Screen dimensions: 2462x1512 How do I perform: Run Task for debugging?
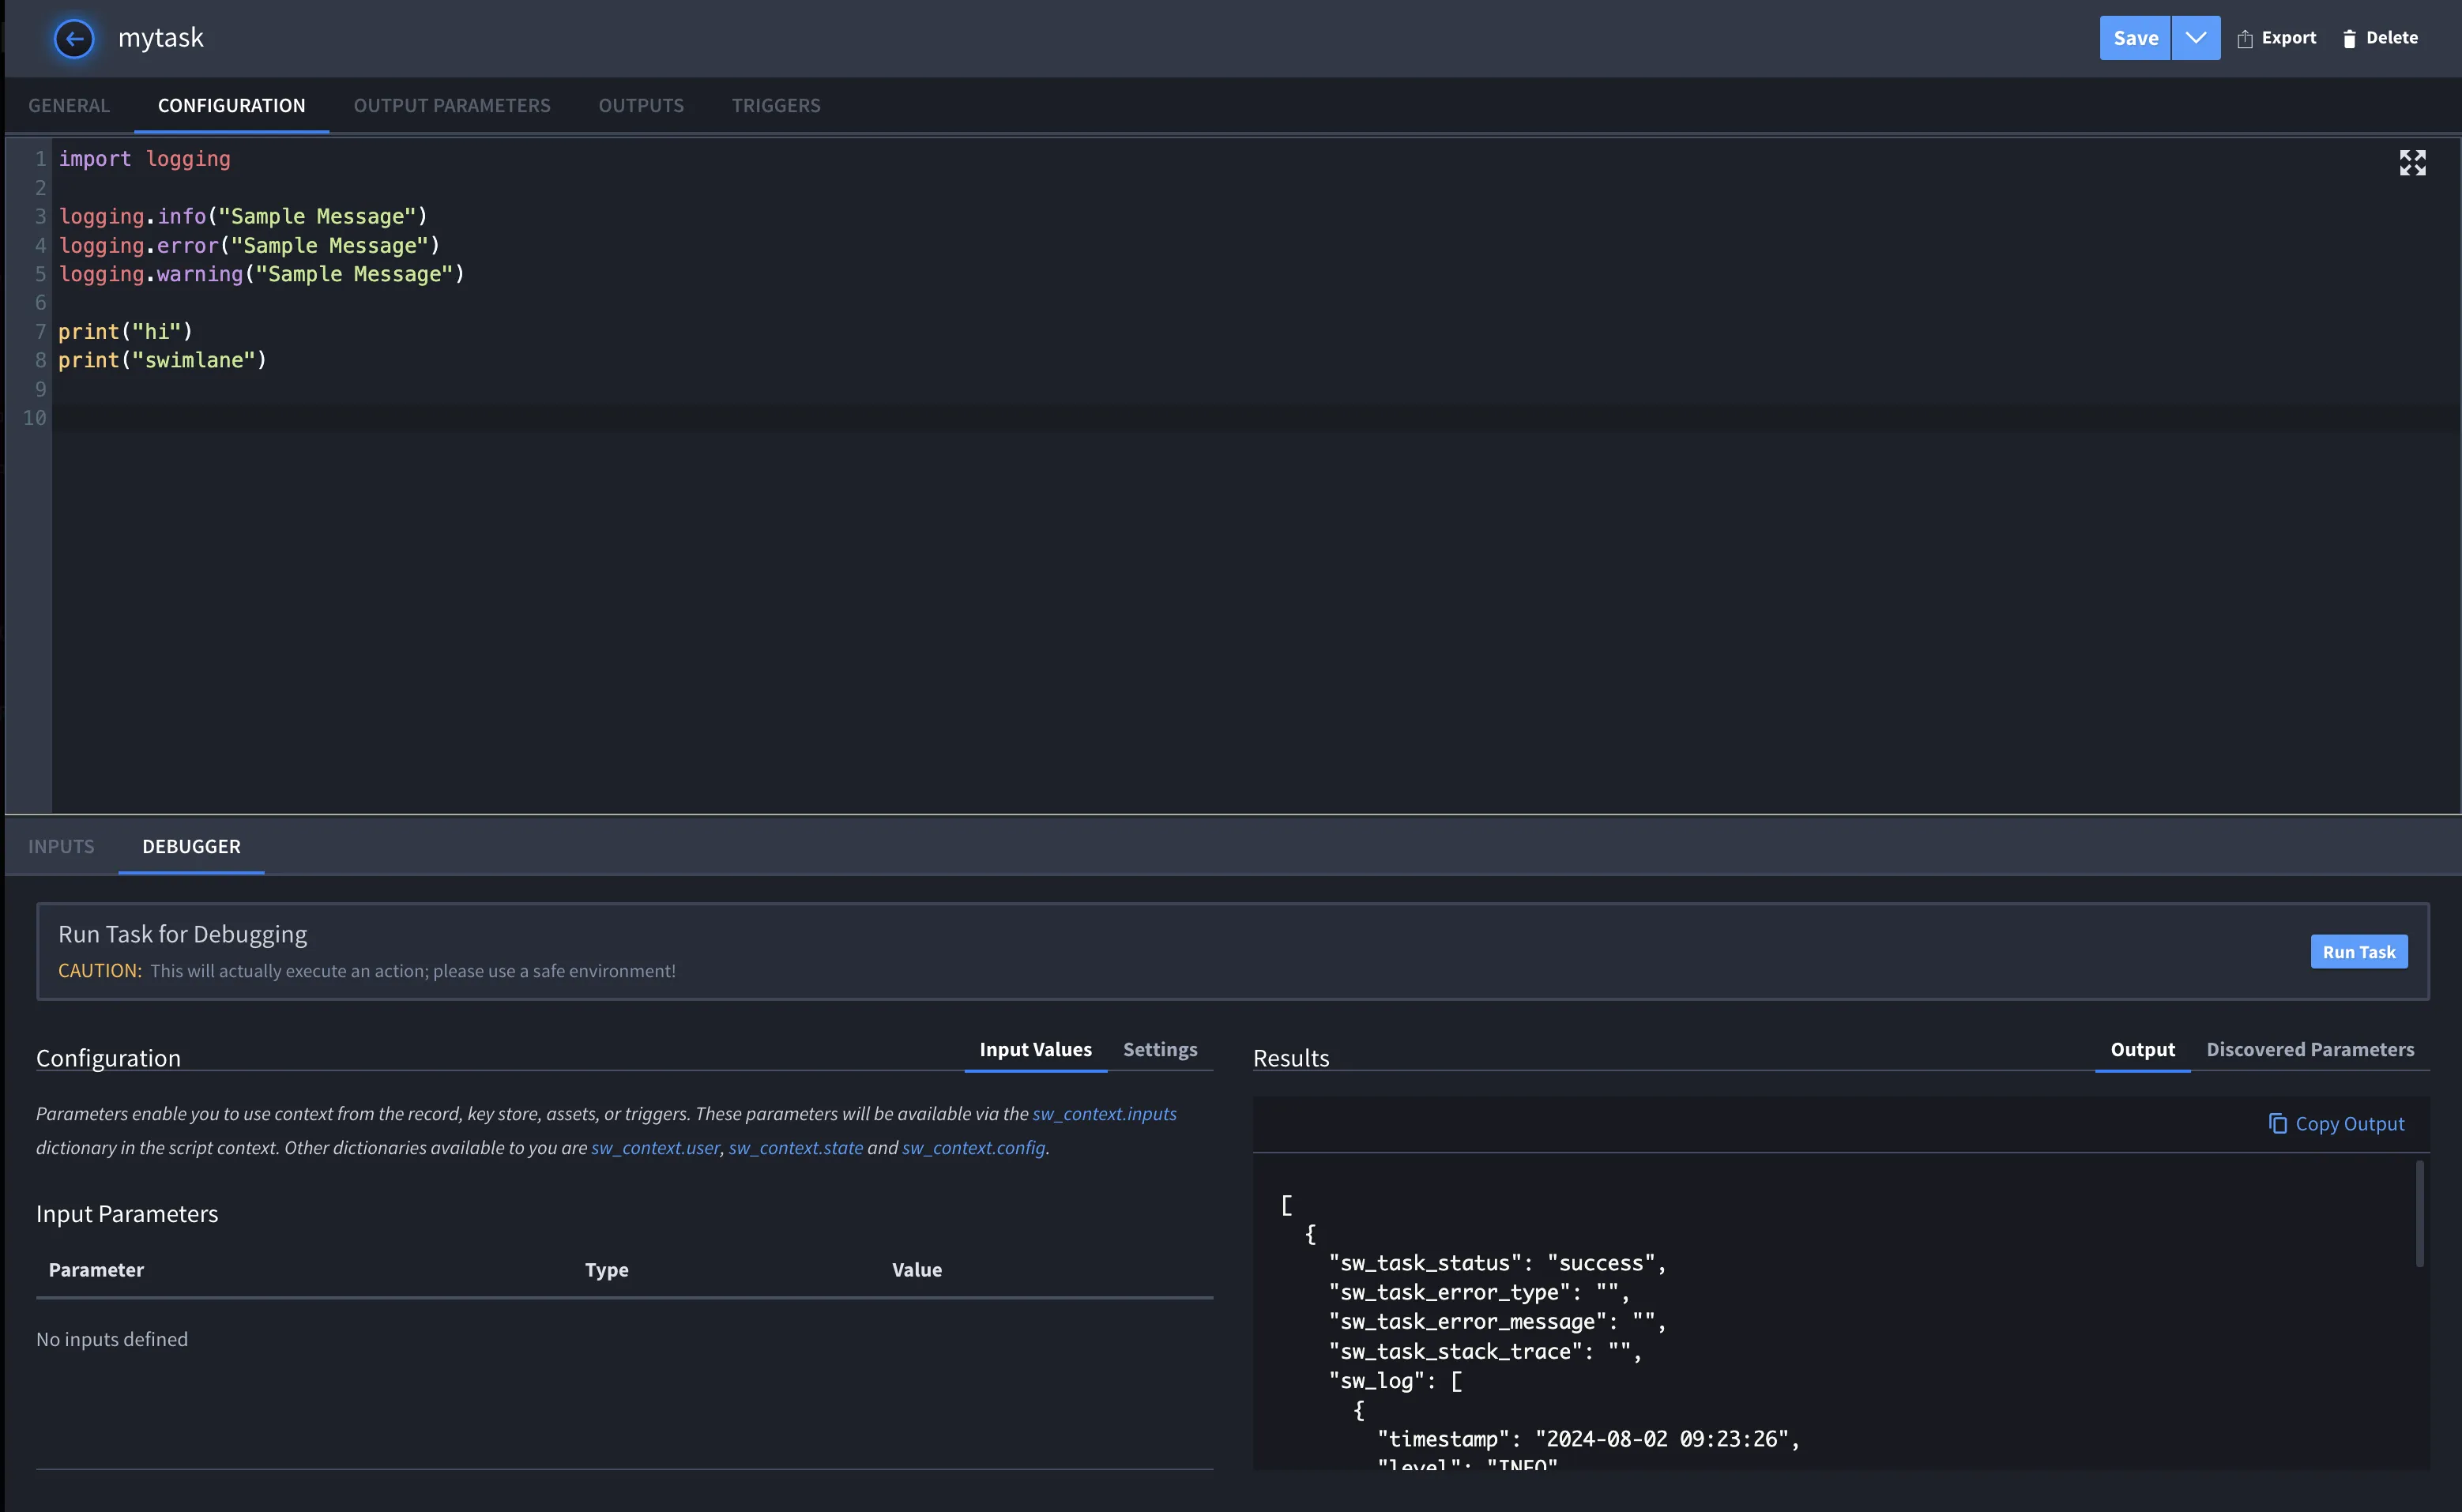2359,952
